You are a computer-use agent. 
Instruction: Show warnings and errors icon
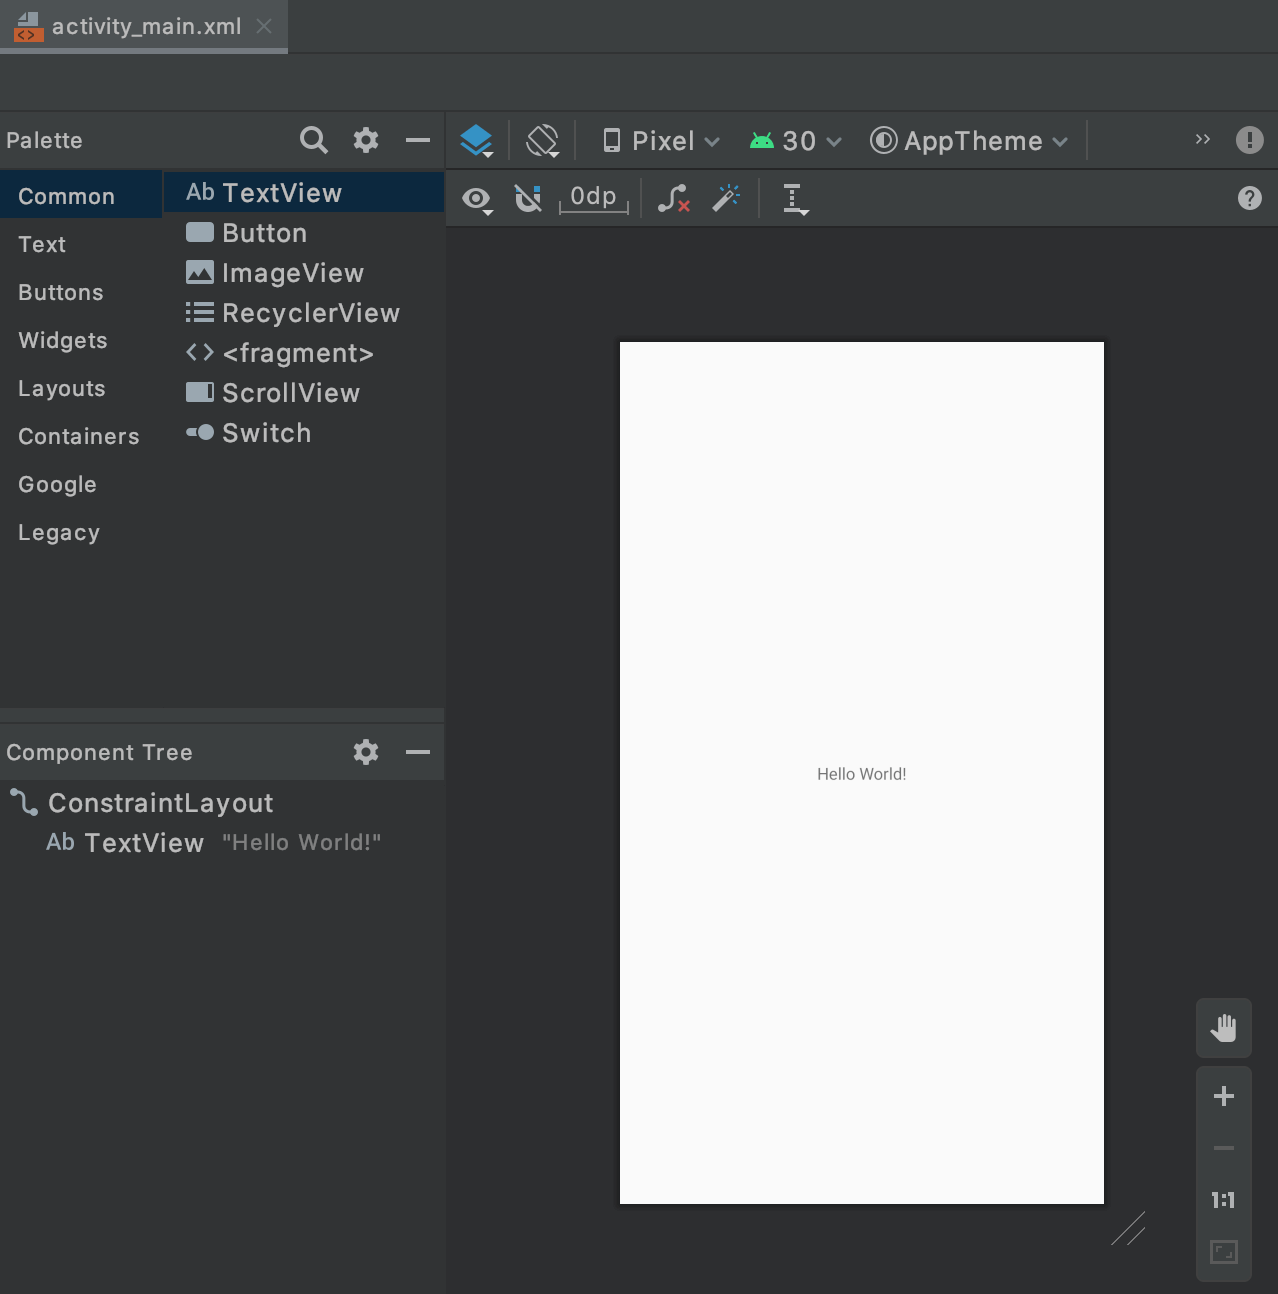pos(1250,140)
